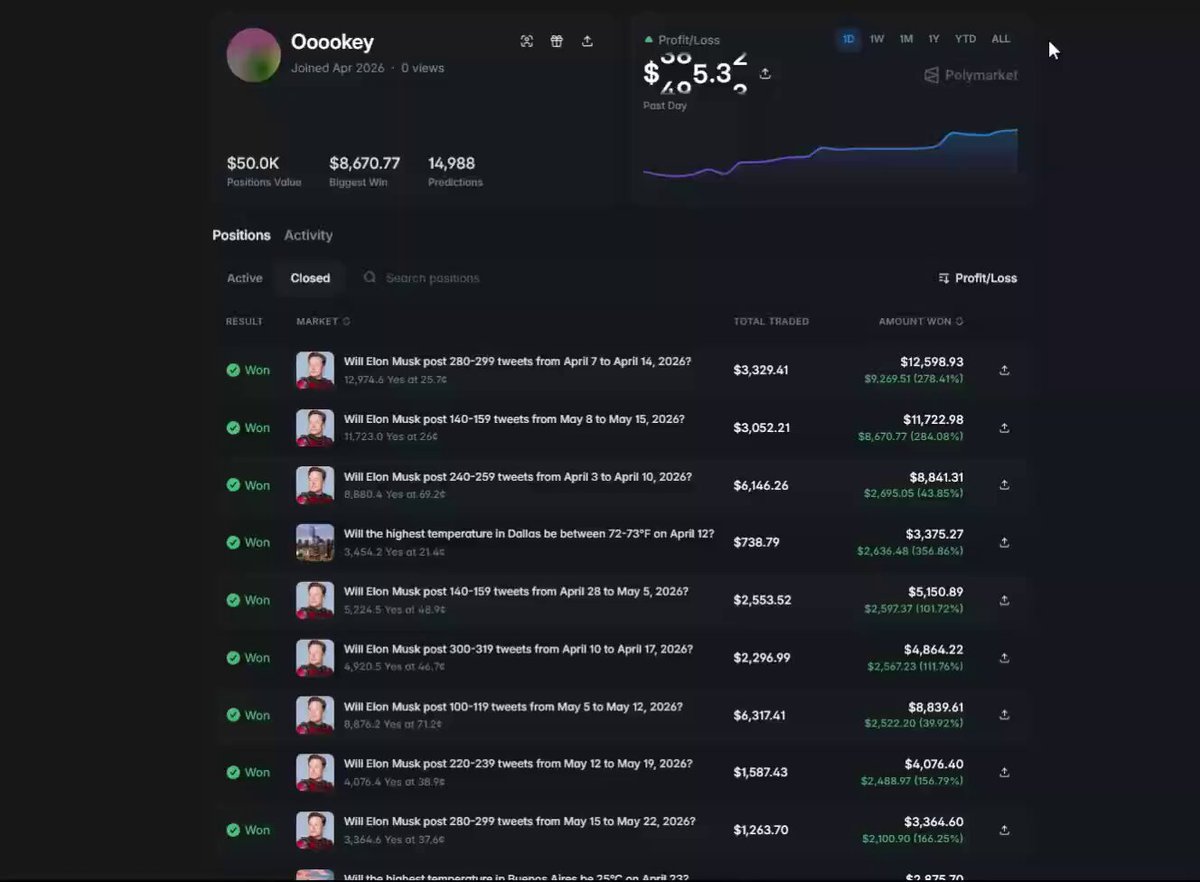Viewport: 1200px width, 882px height.
Task: Share the April 28 to May 5 tweets position
Action: pyautogui.click(x=1004, y=600)
